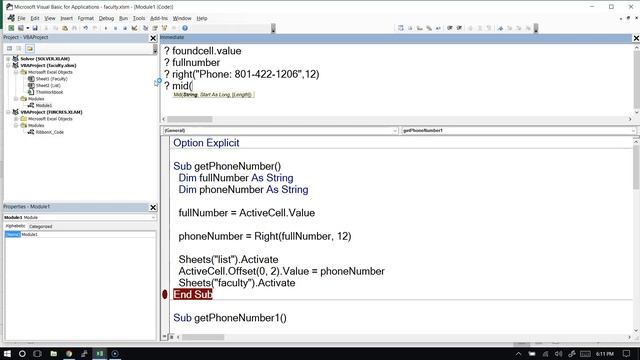Image resolution: width=640 pixels, height=360 pixels.
Task: Open File Explorer from the taskbar
Action: (x=53, y=353)
